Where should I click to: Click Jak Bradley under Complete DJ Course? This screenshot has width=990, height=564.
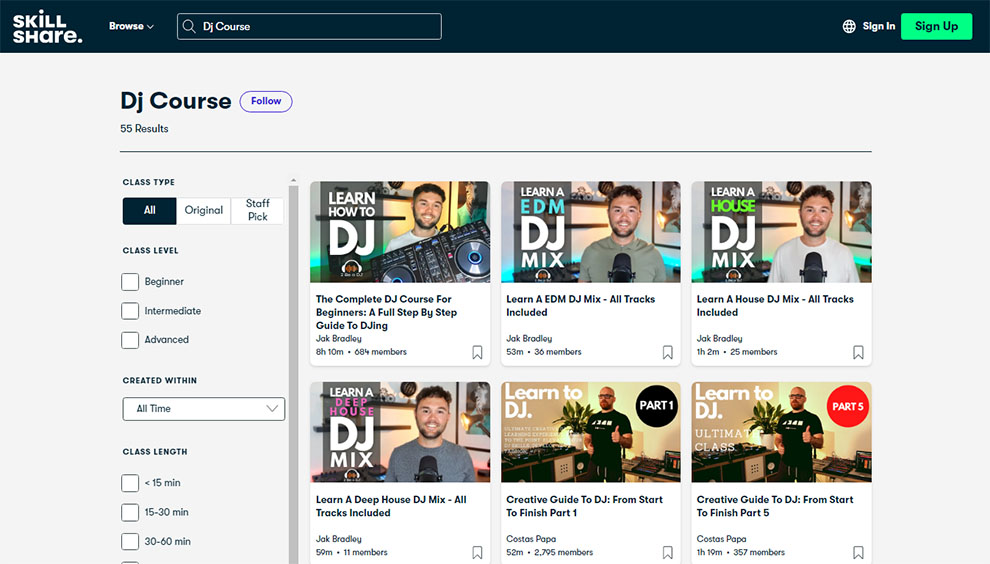pyautogui.click(x=338, y=339)
